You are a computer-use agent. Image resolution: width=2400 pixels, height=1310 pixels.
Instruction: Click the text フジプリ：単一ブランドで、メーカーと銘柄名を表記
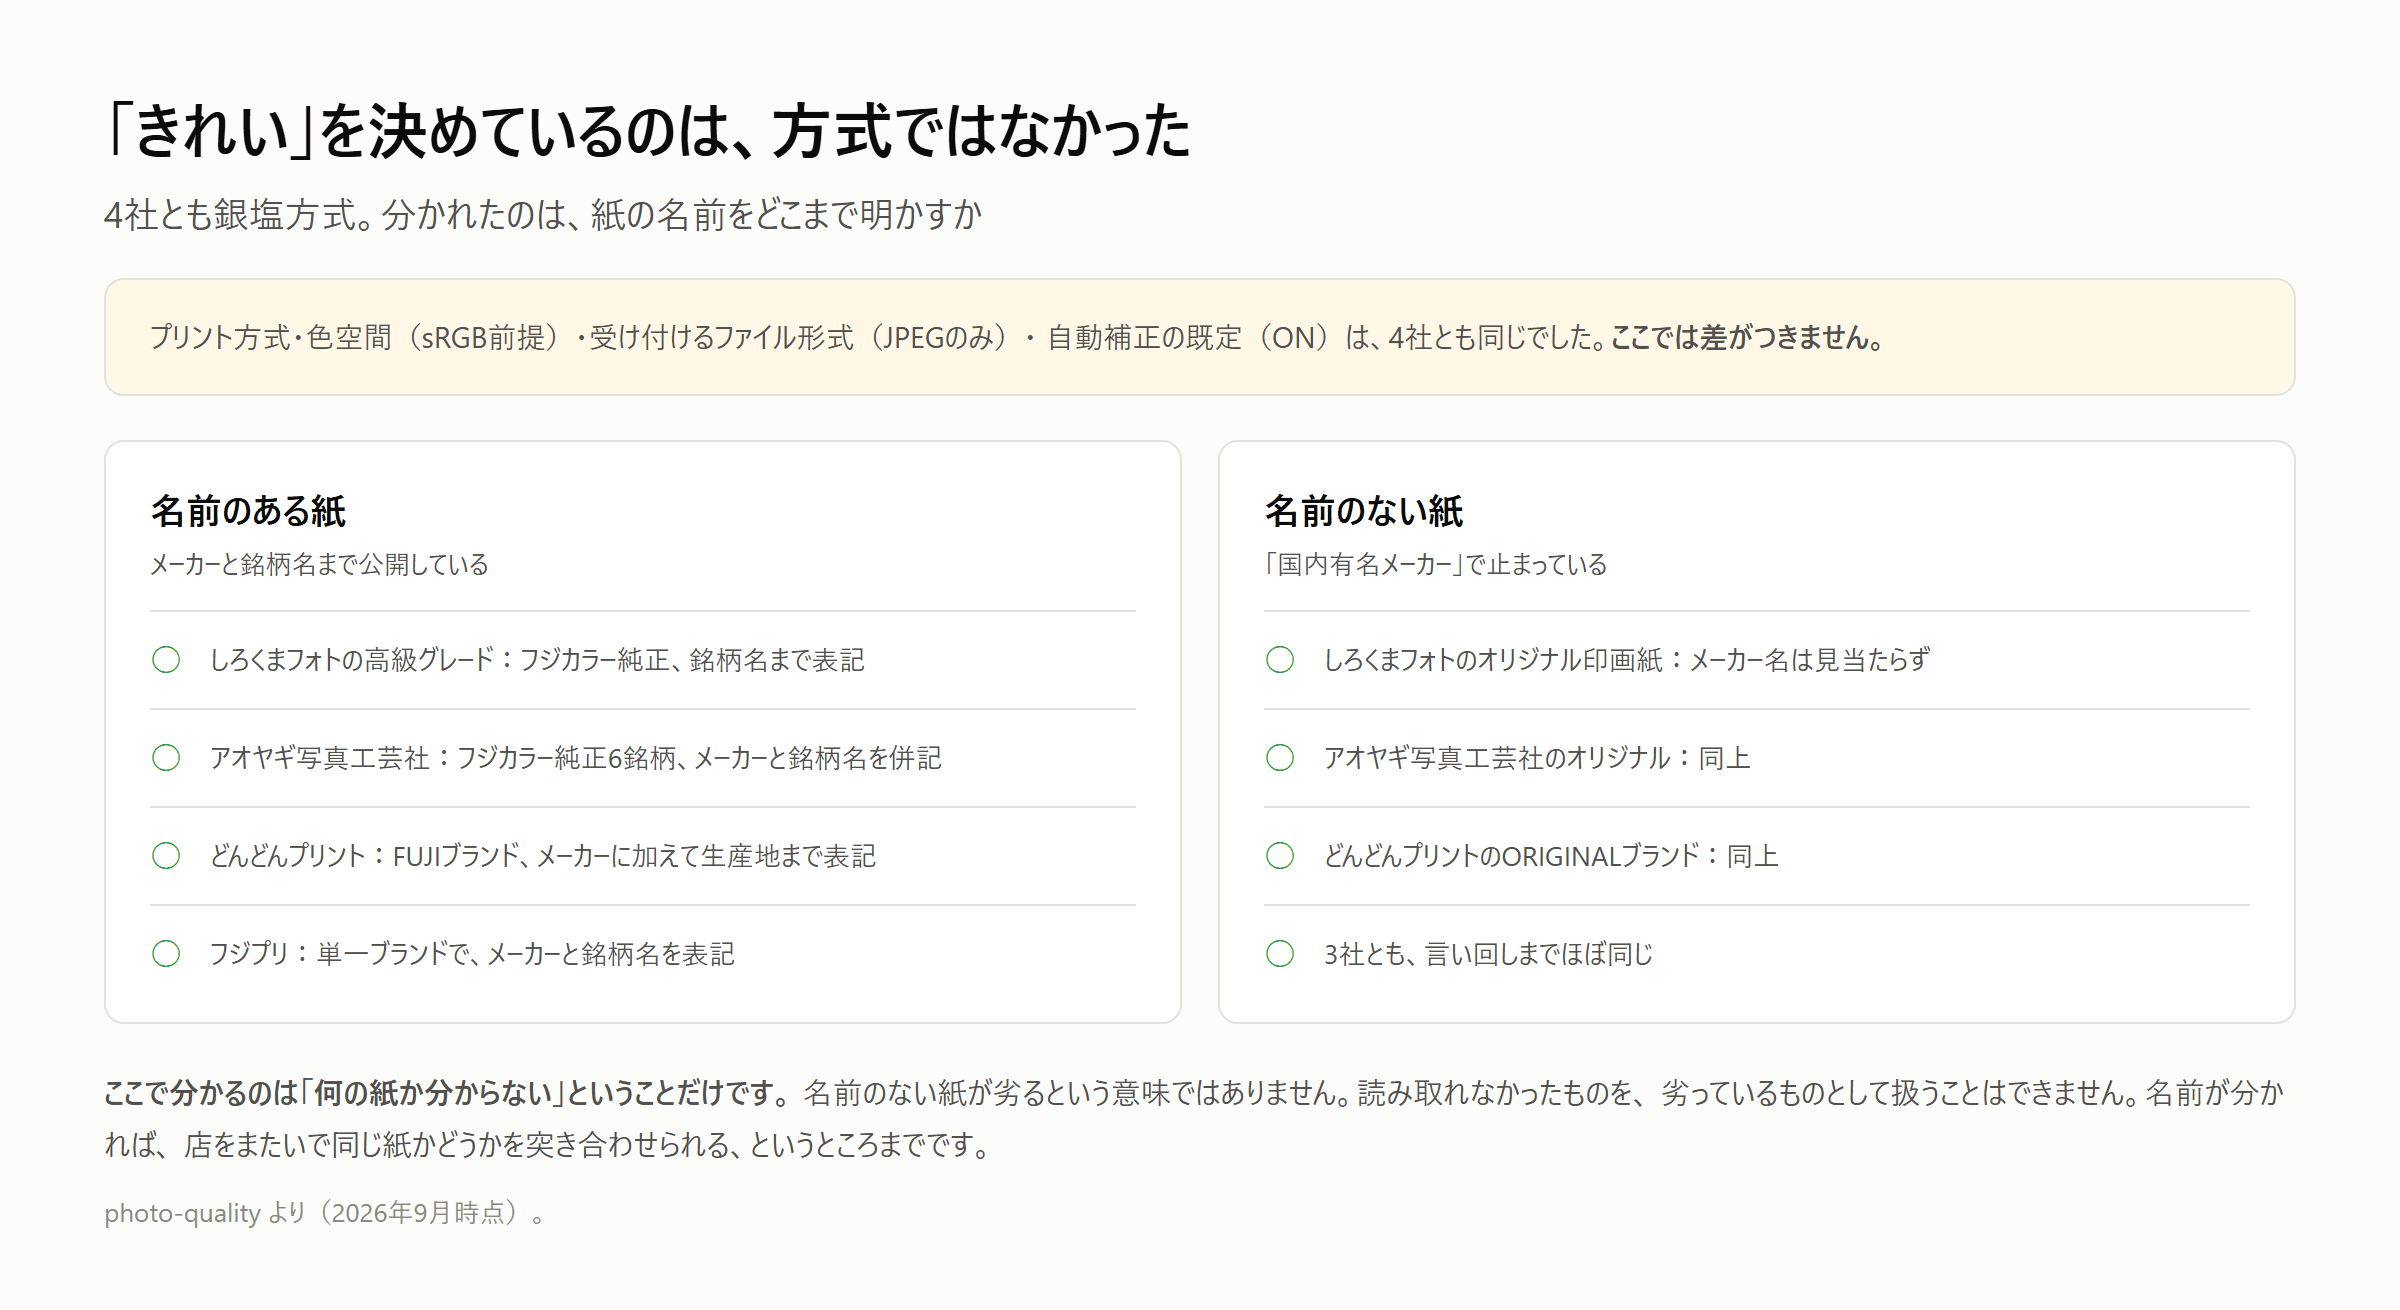click(x=472, y=954)
